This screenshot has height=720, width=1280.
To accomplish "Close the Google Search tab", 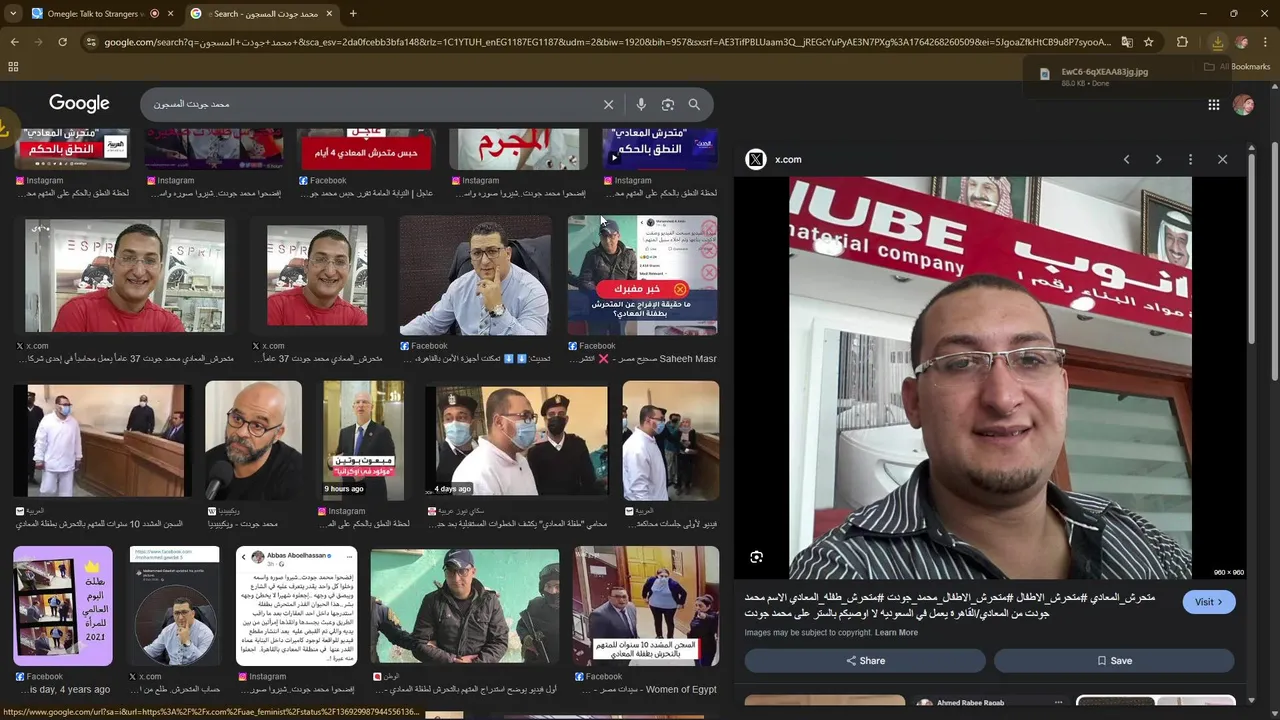I will coord(329,13).
